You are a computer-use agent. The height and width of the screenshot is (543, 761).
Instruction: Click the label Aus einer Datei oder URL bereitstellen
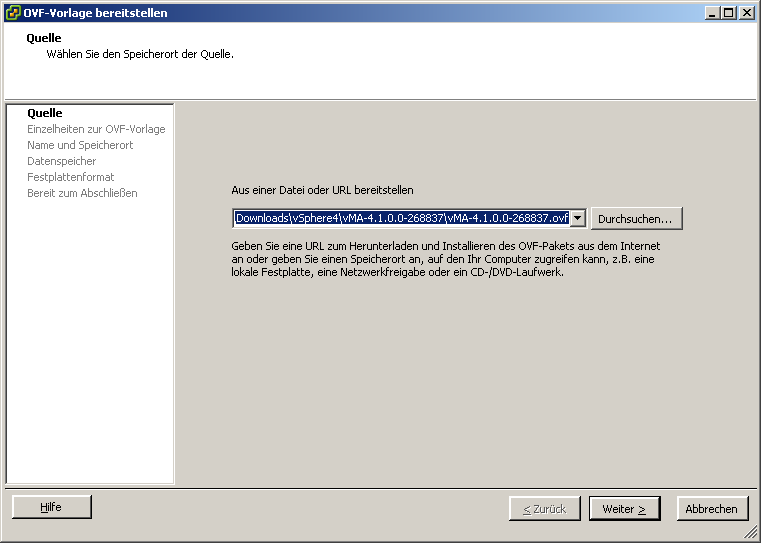[322, 190]
